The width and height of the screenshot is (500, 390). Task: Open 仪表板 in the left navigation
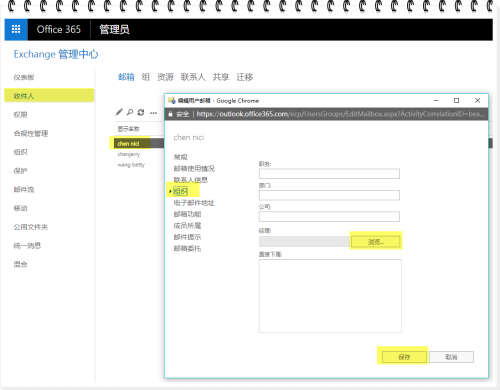point(24,77)
